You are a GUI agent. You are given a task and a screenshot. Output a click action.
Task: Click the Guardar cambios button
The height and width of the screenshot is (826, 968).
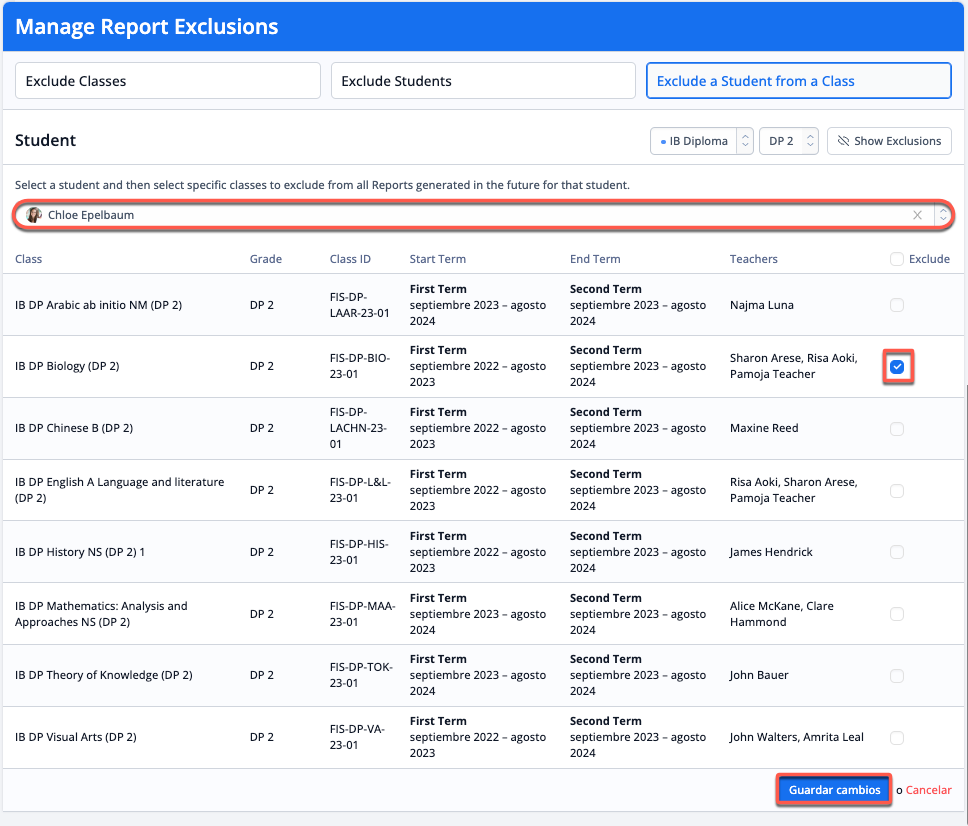click(x=834, y=790)
